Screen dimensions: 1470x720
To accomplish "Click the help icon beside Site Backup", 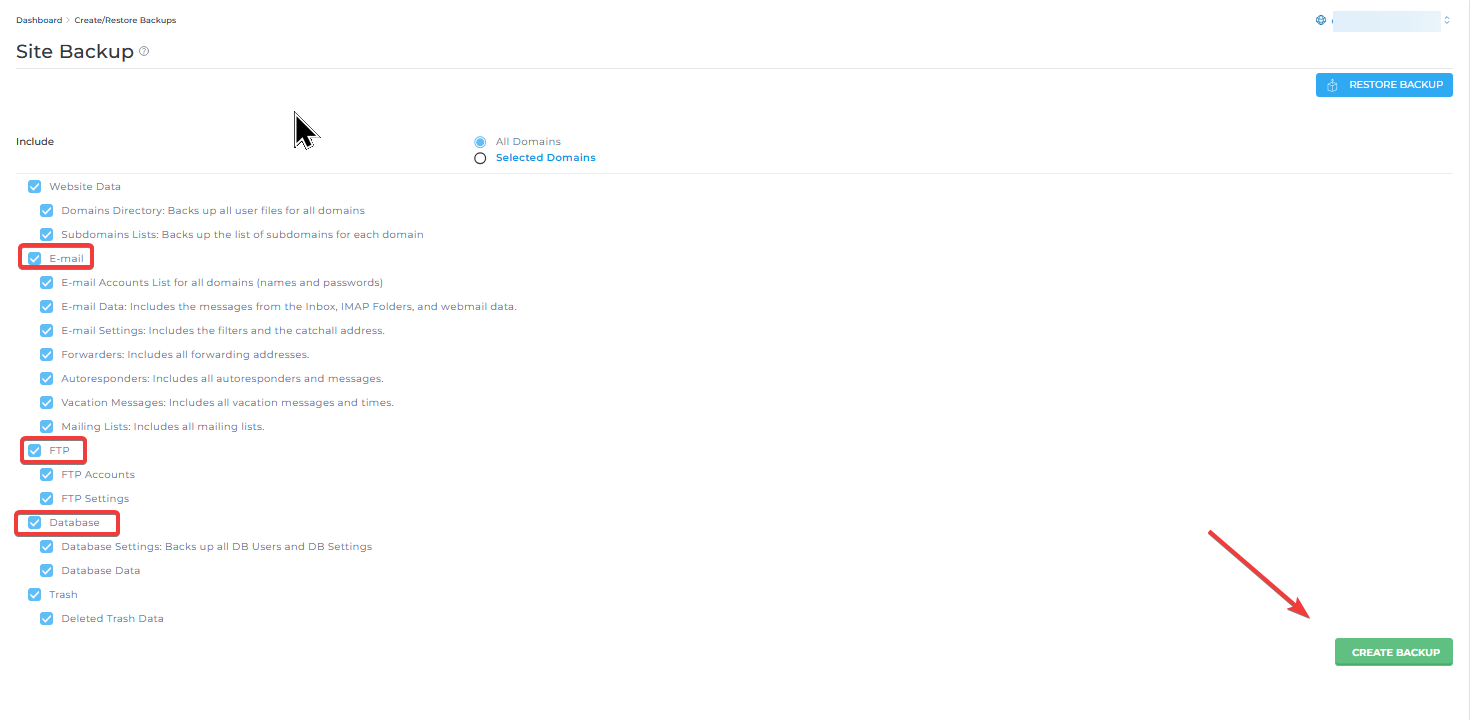I will tap(144, 51).
